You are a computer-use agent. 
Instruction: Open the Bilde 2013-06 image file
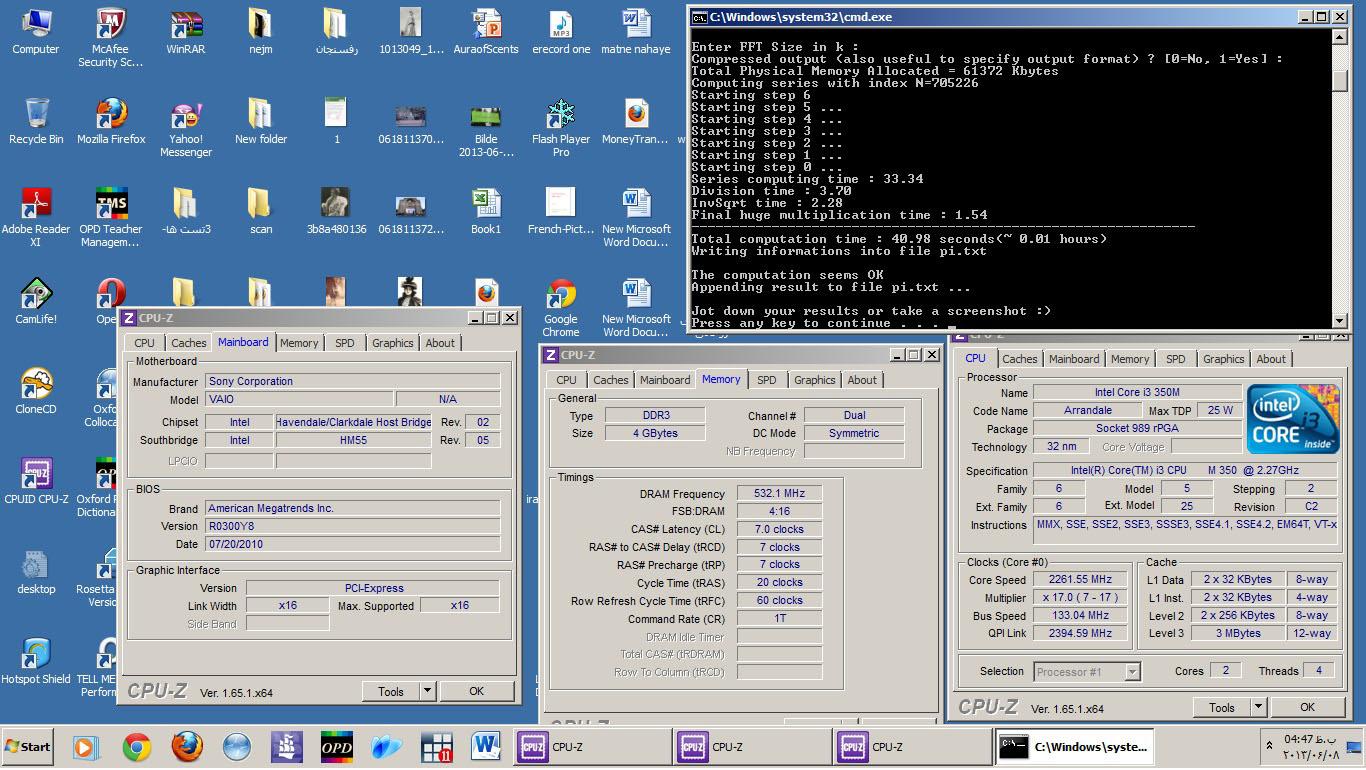(x=486, y=128)
